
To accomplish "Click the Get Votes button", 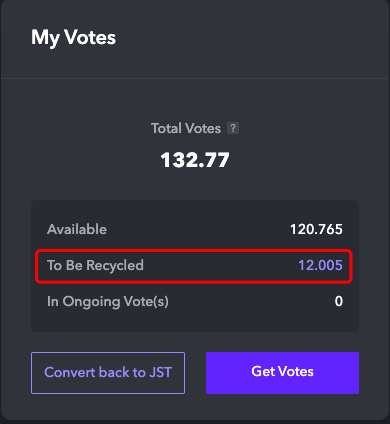I will coord(282,373).
